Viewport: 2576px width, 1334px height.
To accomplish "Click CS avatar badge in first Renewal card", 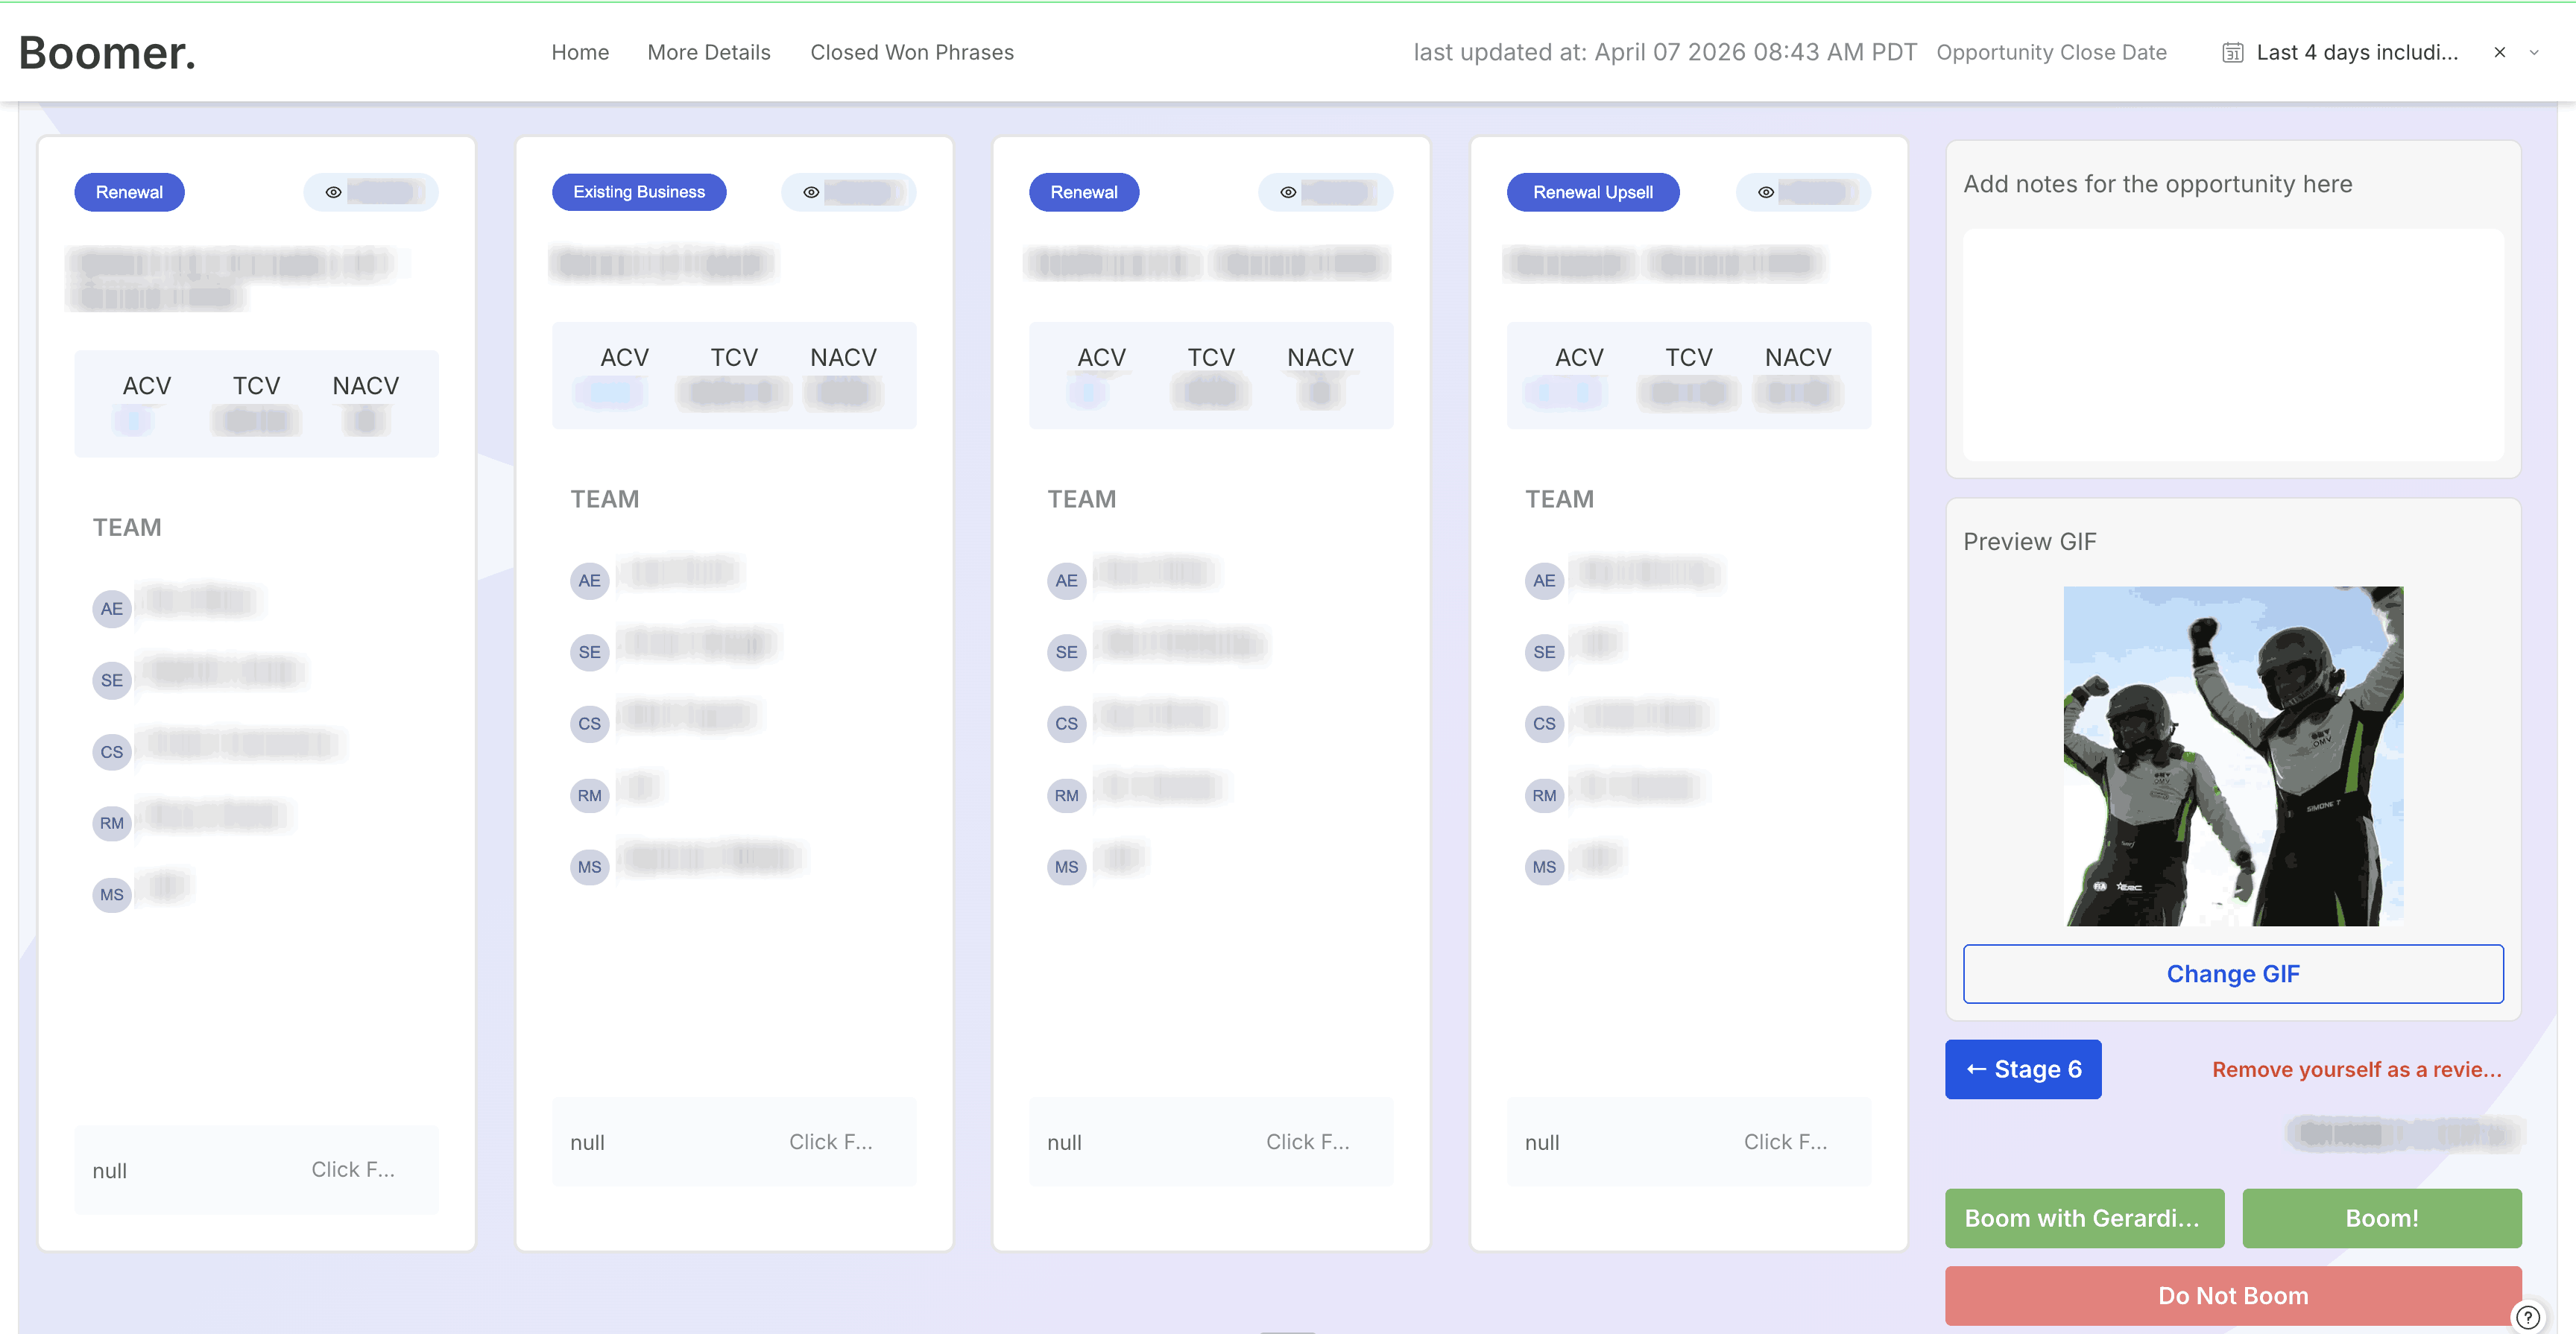I will (x=111, y=752).
